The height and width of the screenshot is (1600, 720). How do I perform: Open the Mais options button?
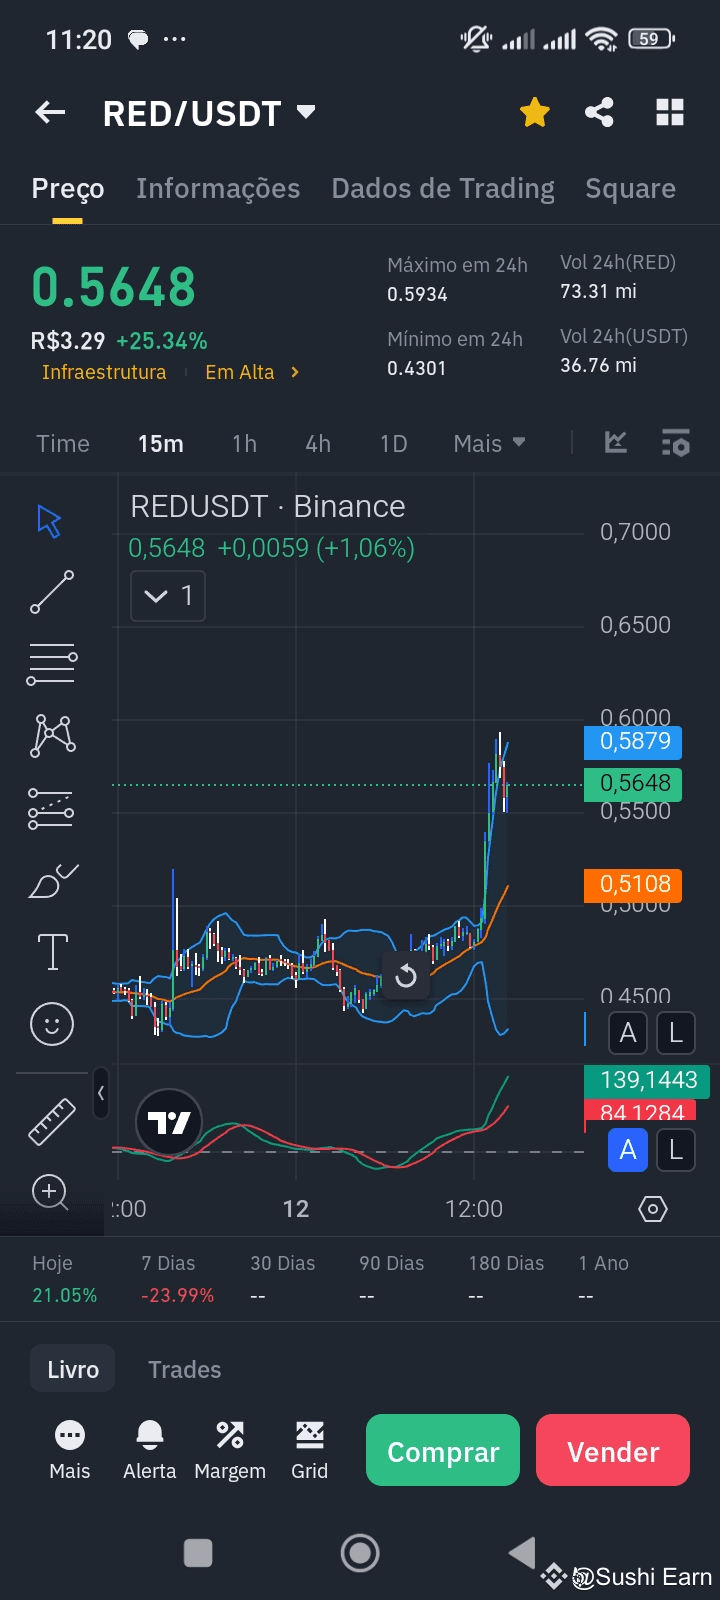70,1450
